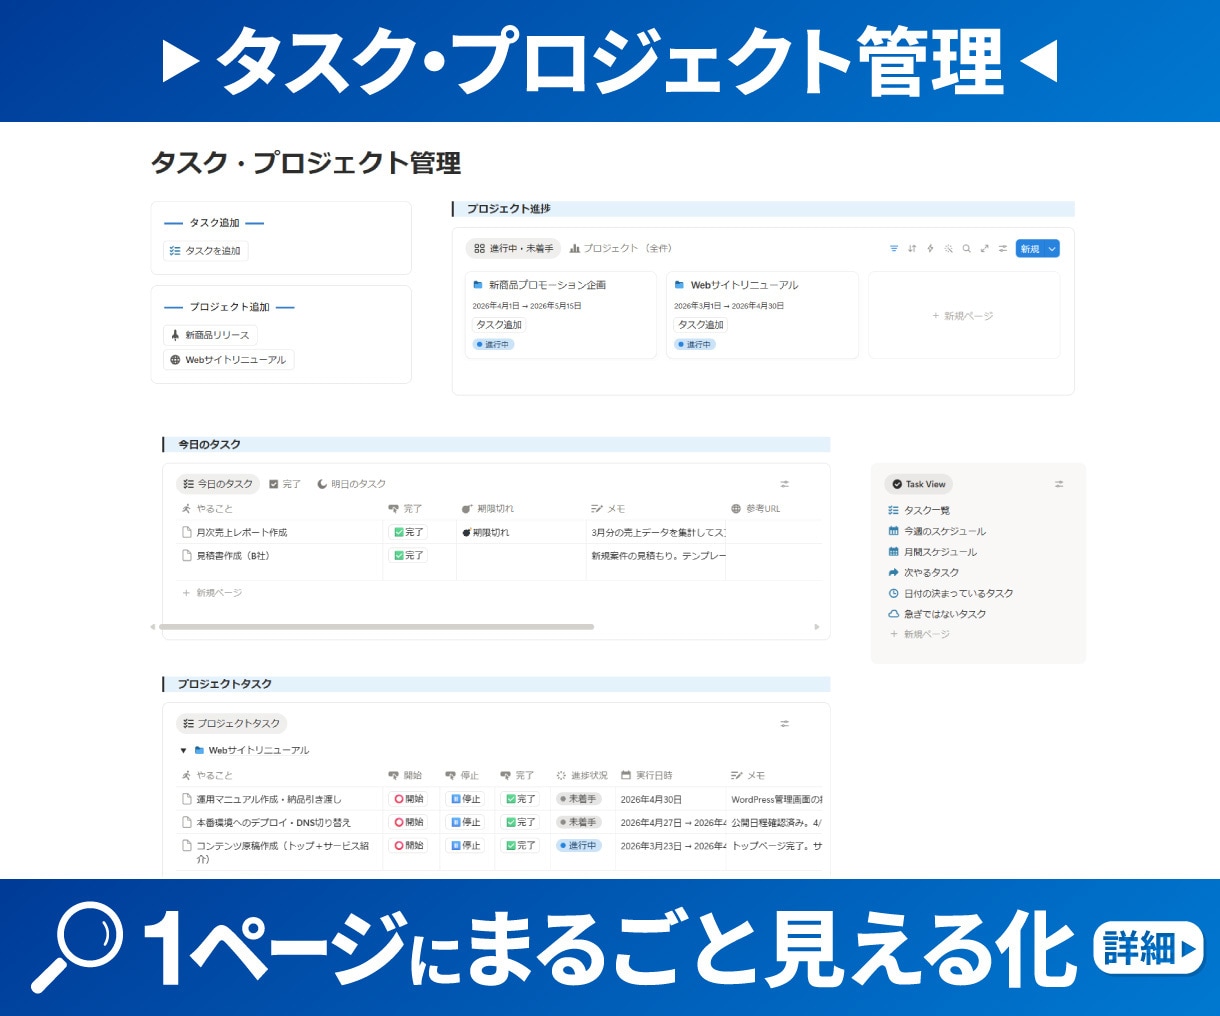Click the sparkle AI icon in プロジェクト進捗 toolbar
The image size is (1220, 1016).
click(949, 249)
